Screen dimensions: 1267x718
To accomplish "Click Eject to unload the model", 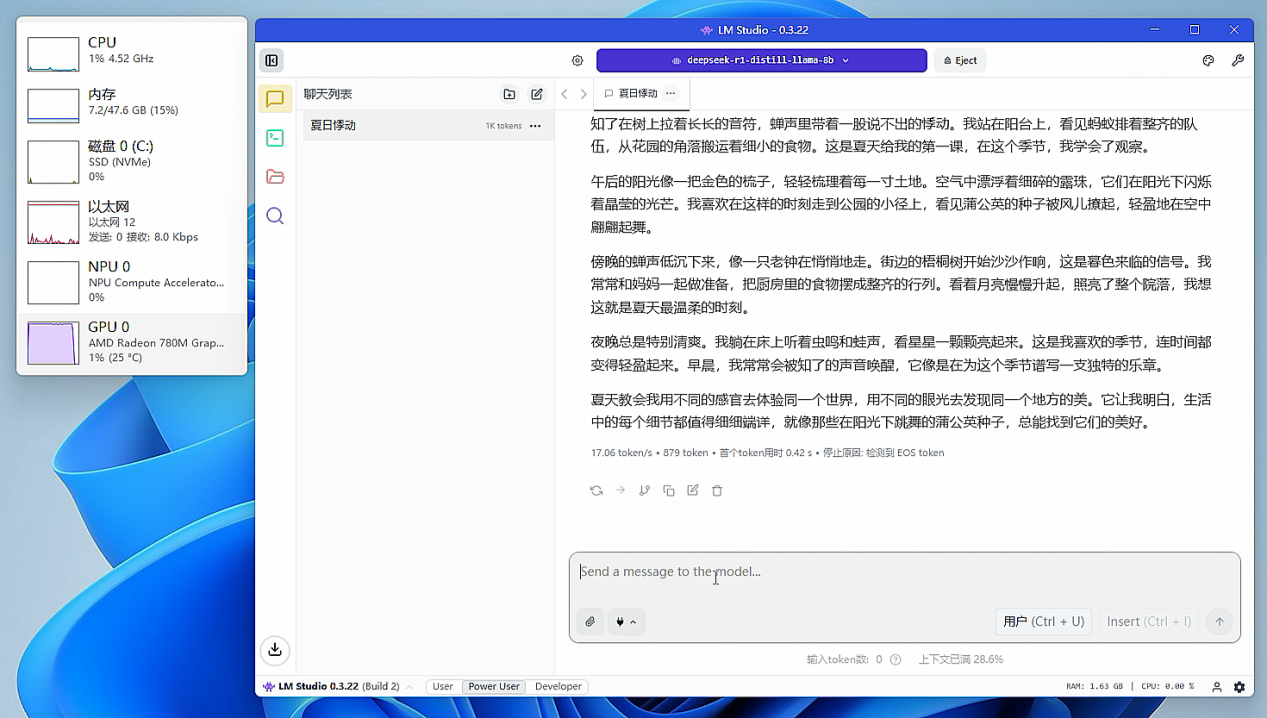I will [959, 60].
